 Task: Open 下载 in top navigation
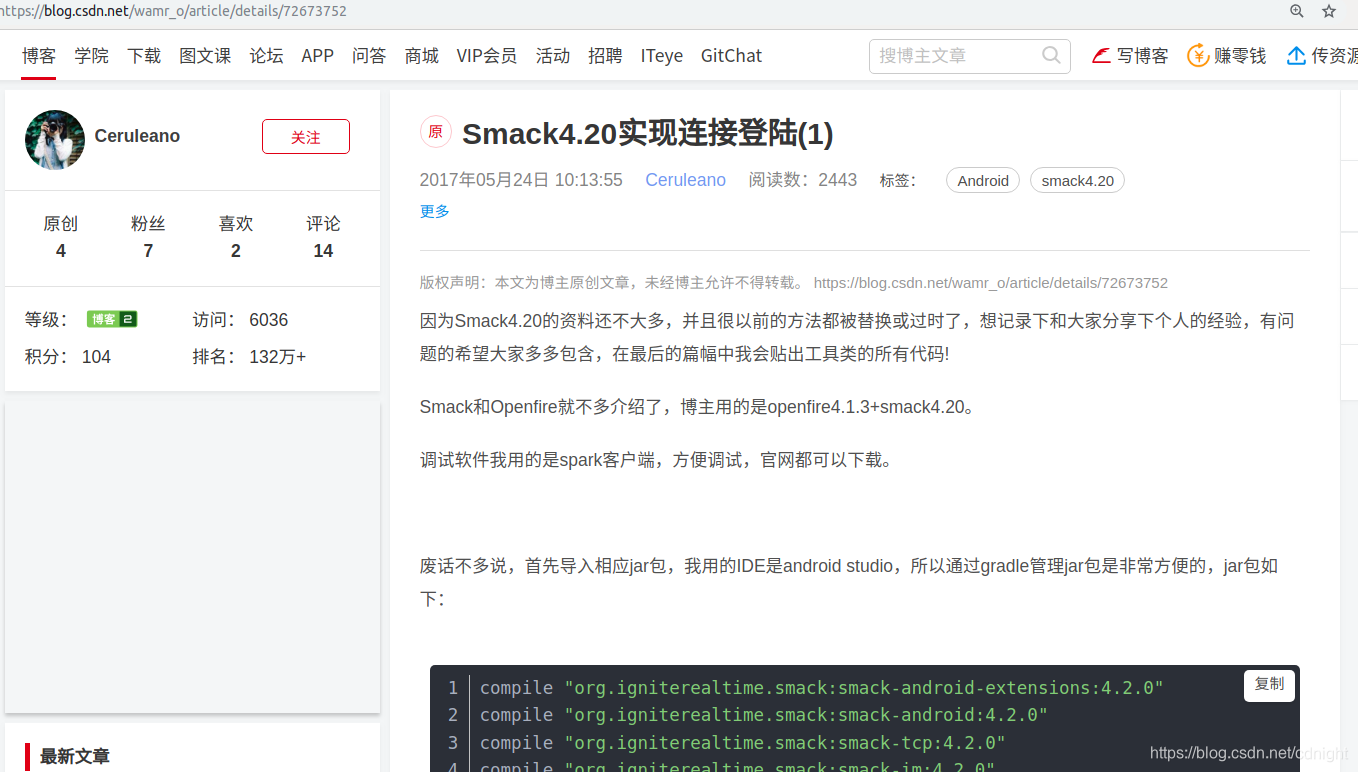coord(144,56)
